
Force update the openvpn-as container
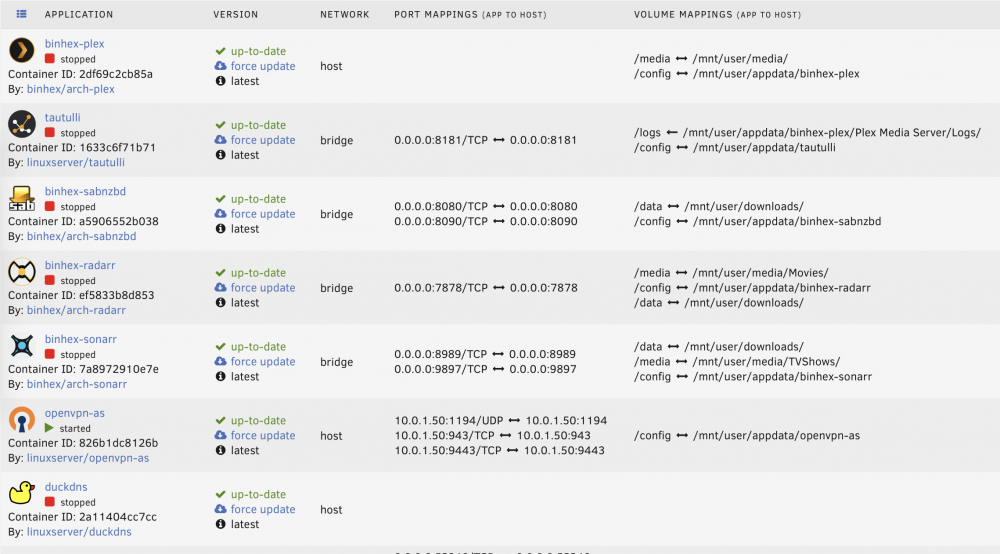pyautogui.click(x=263, y=435)
